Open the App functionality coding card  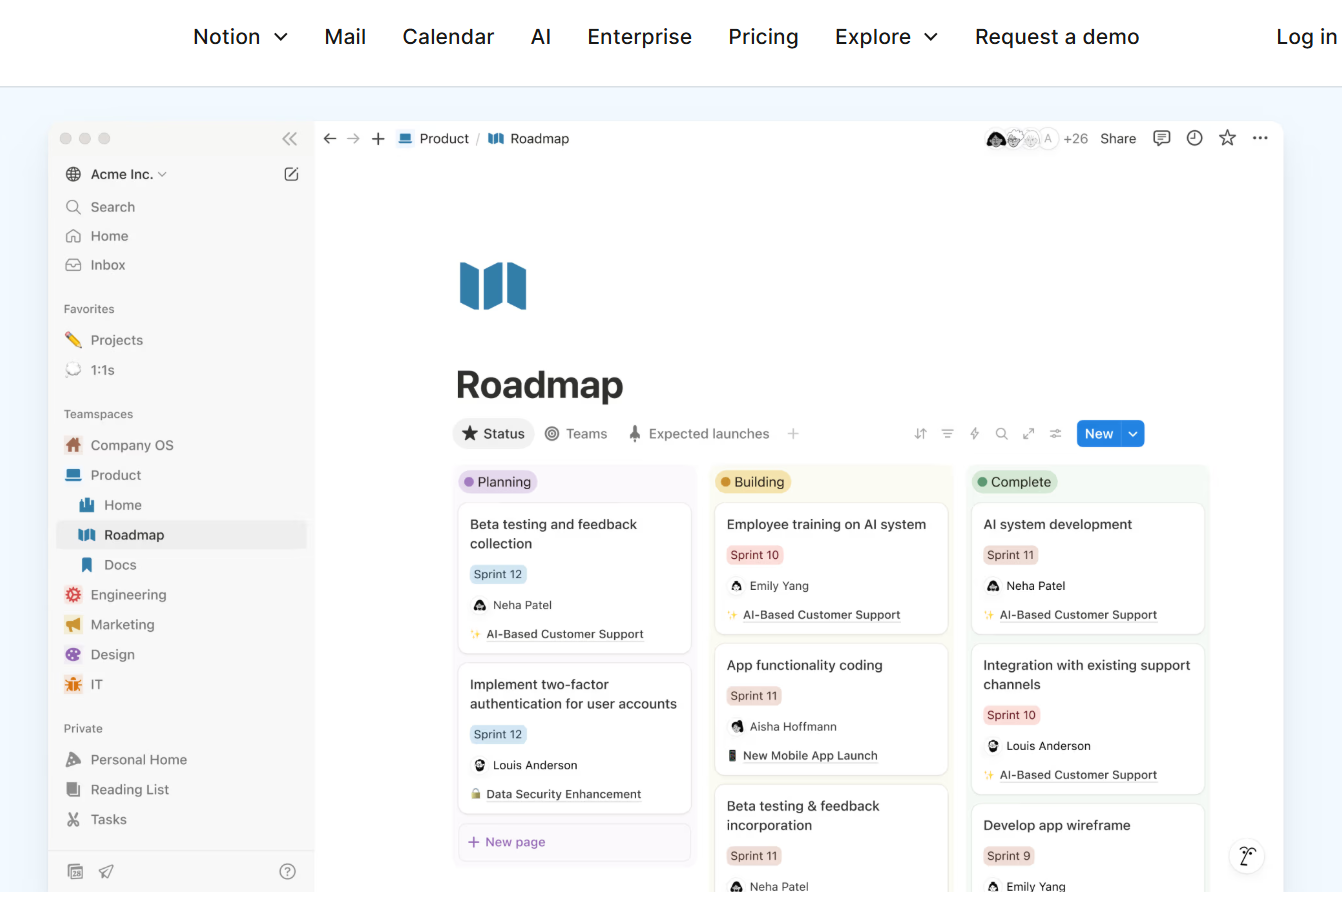[x=831, y=709]
